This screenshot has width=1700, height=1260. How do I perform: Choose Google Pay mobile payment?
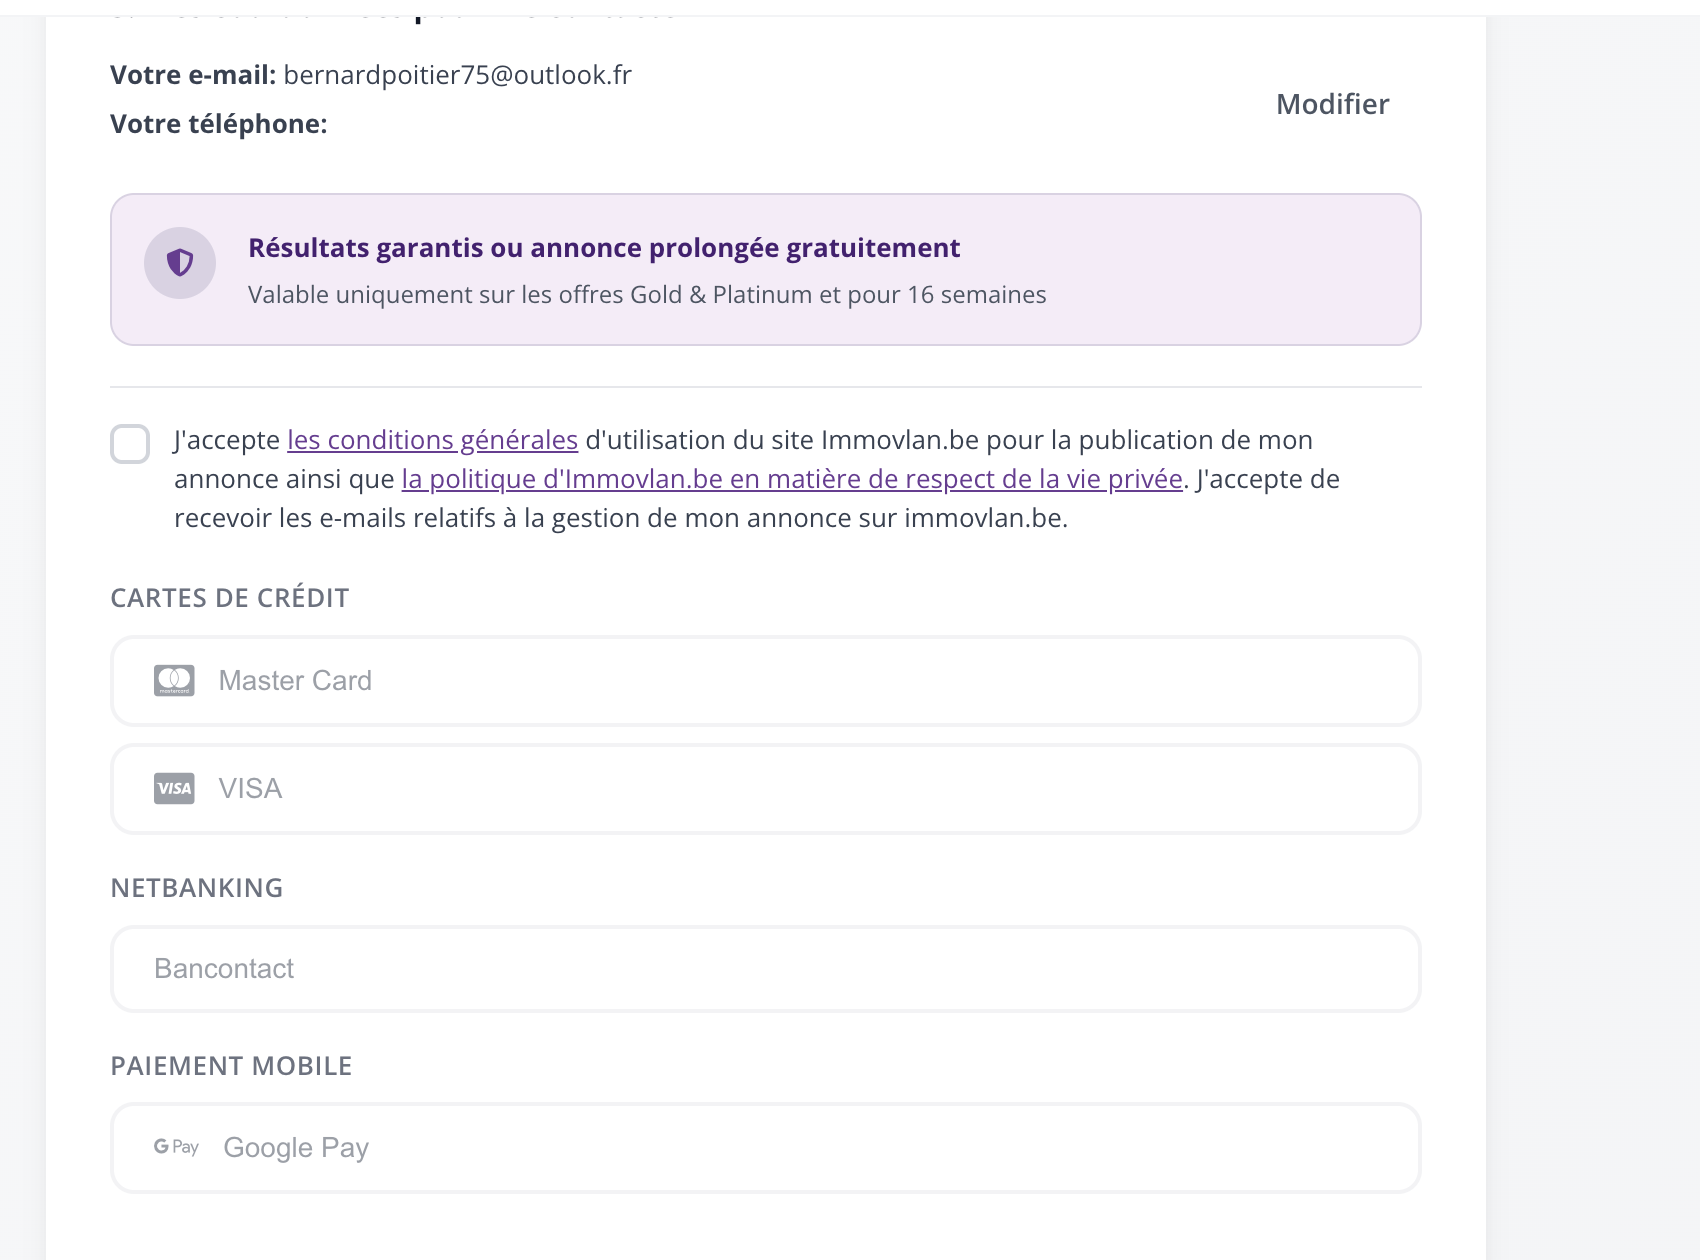coord(765,1148)
